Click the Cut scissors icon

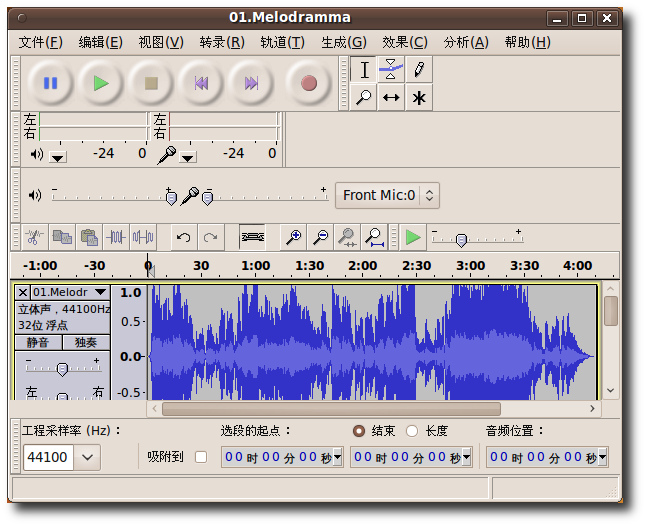pyautogui.click(x=34, y=237)
